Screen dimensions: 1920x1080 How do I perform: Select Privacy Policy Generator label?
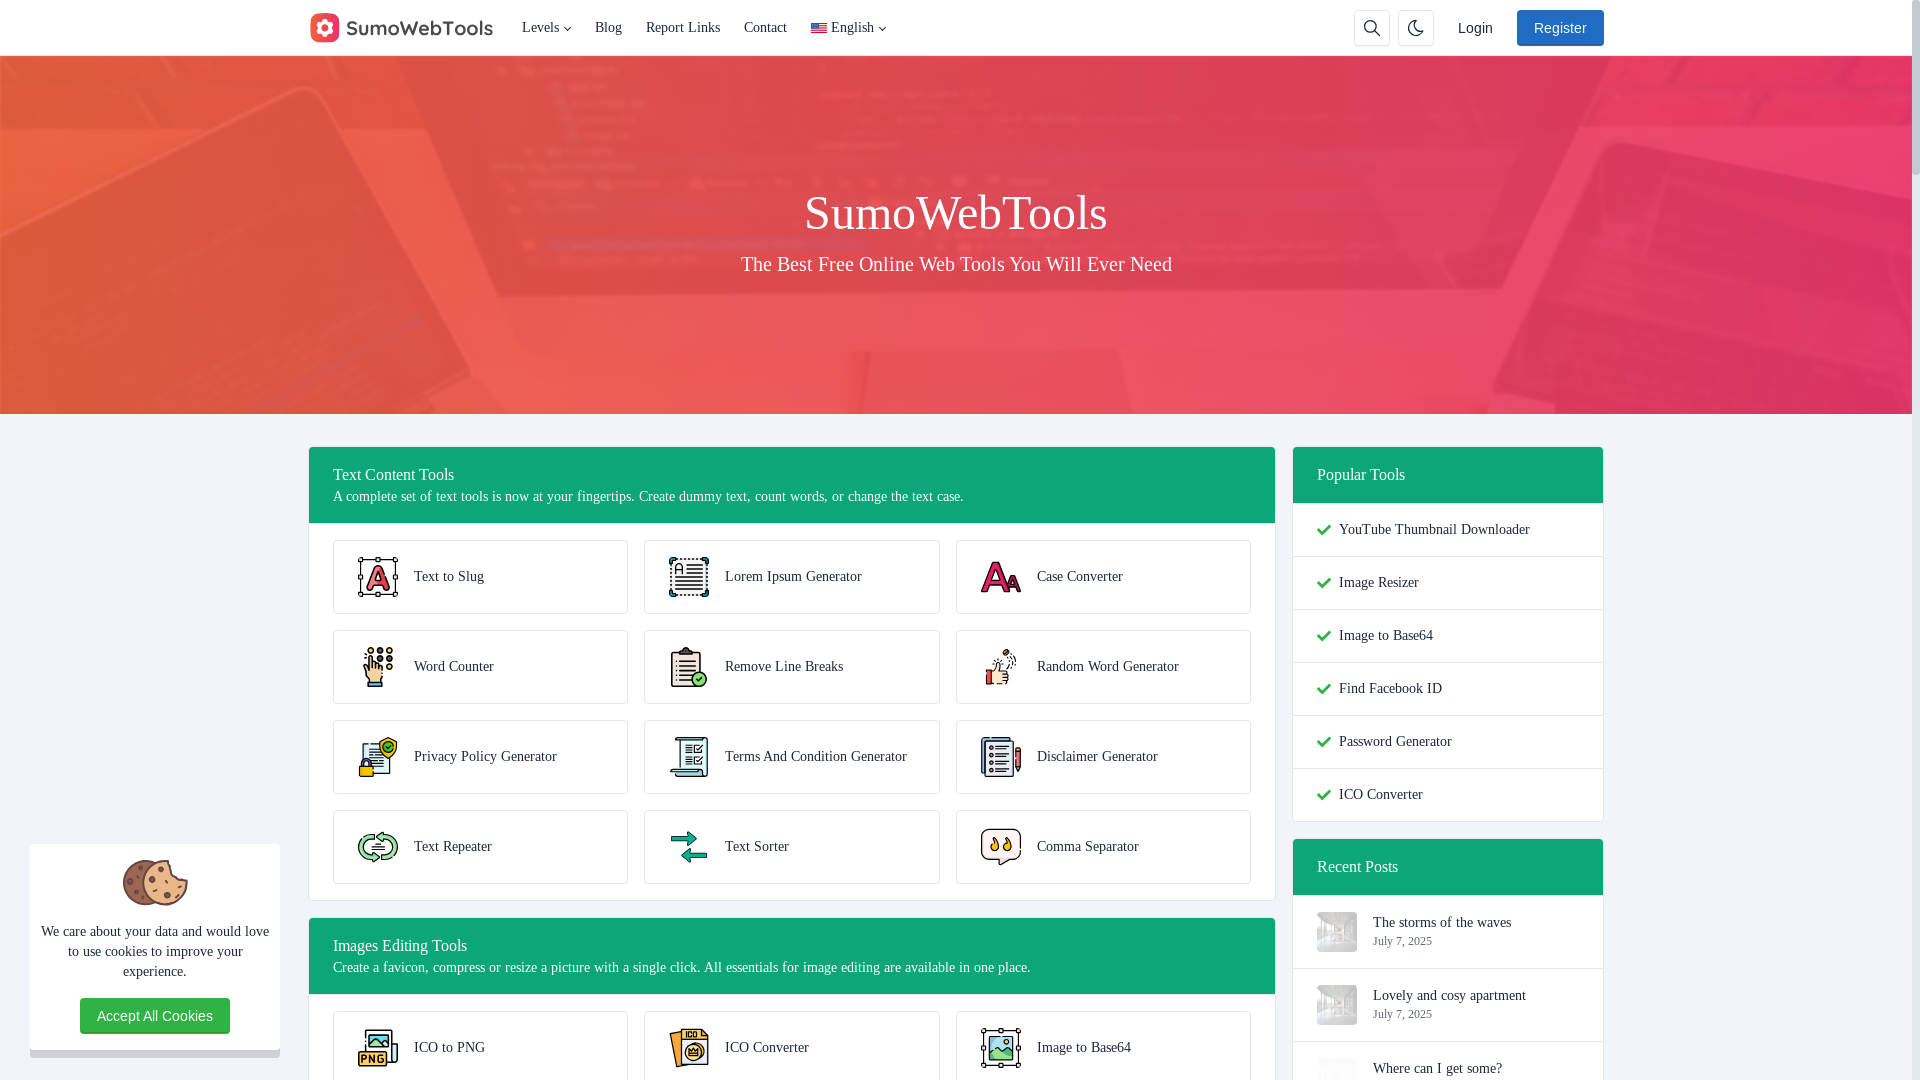click(x=485, y=757)
